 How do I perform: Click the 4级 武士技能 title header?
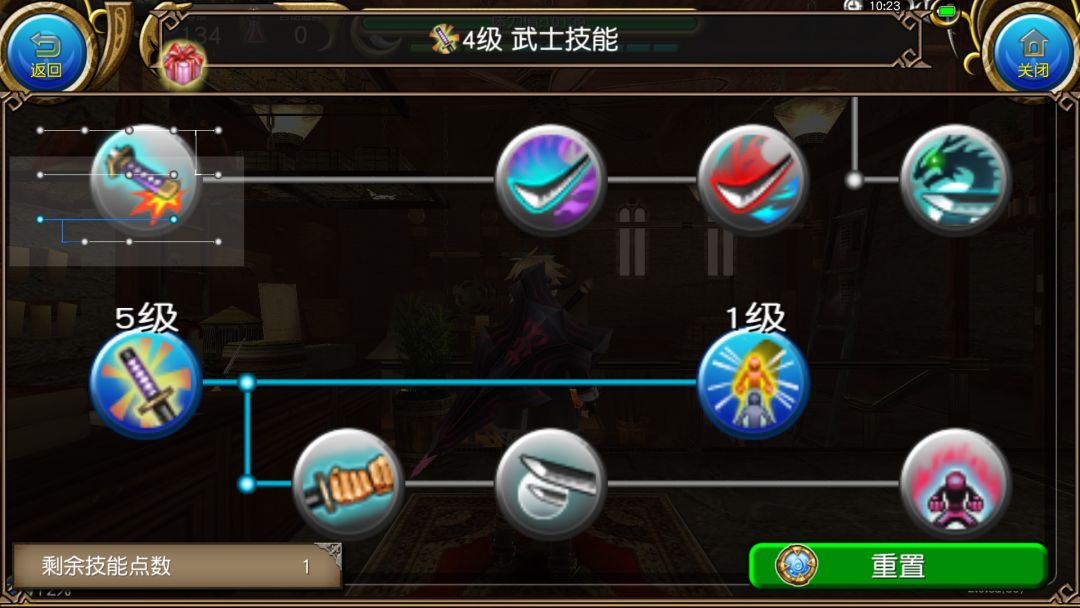[525, 39]
